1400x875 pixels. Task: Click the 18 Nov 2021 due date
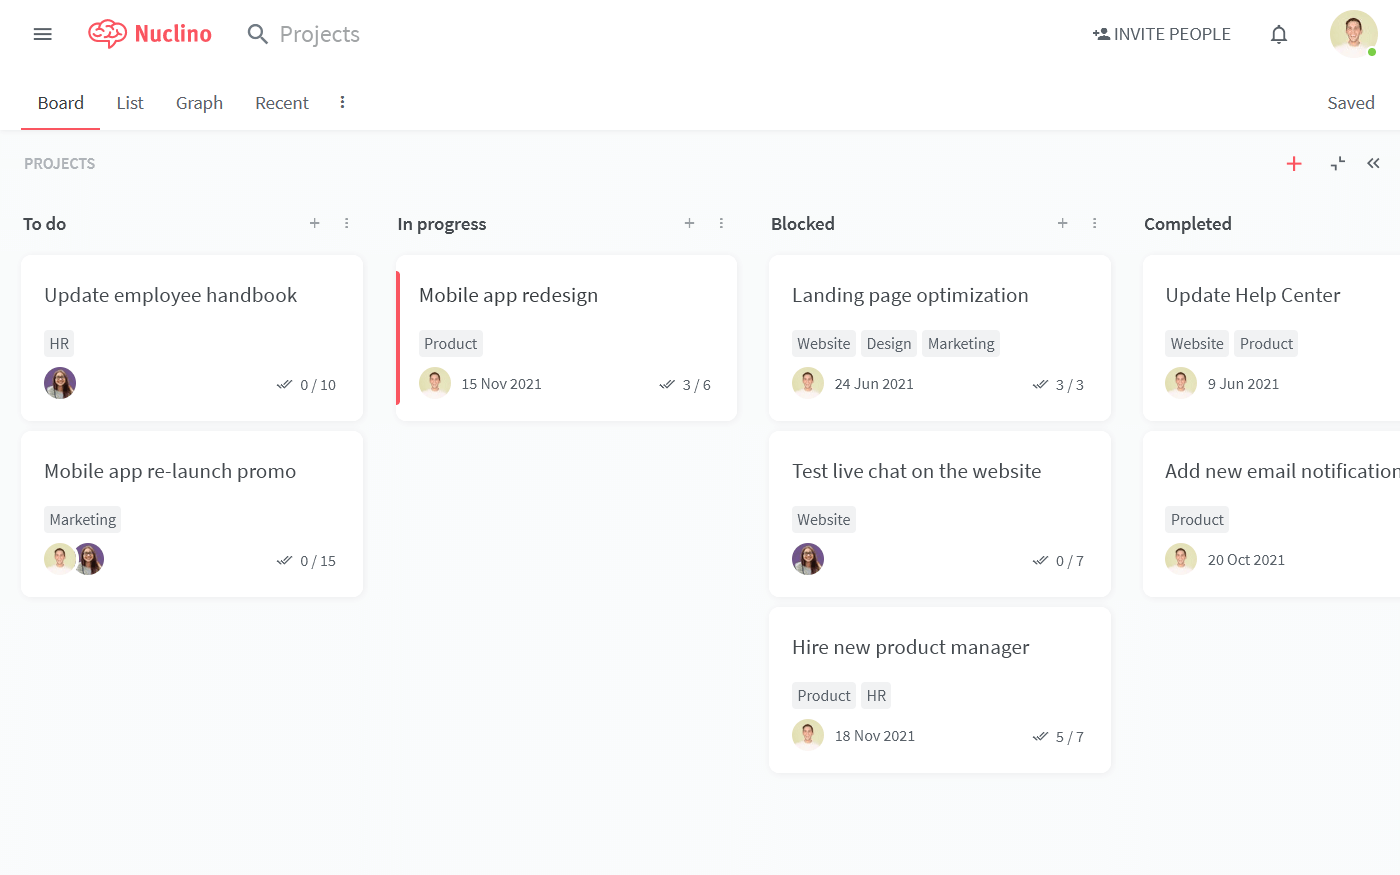[875, 736]
